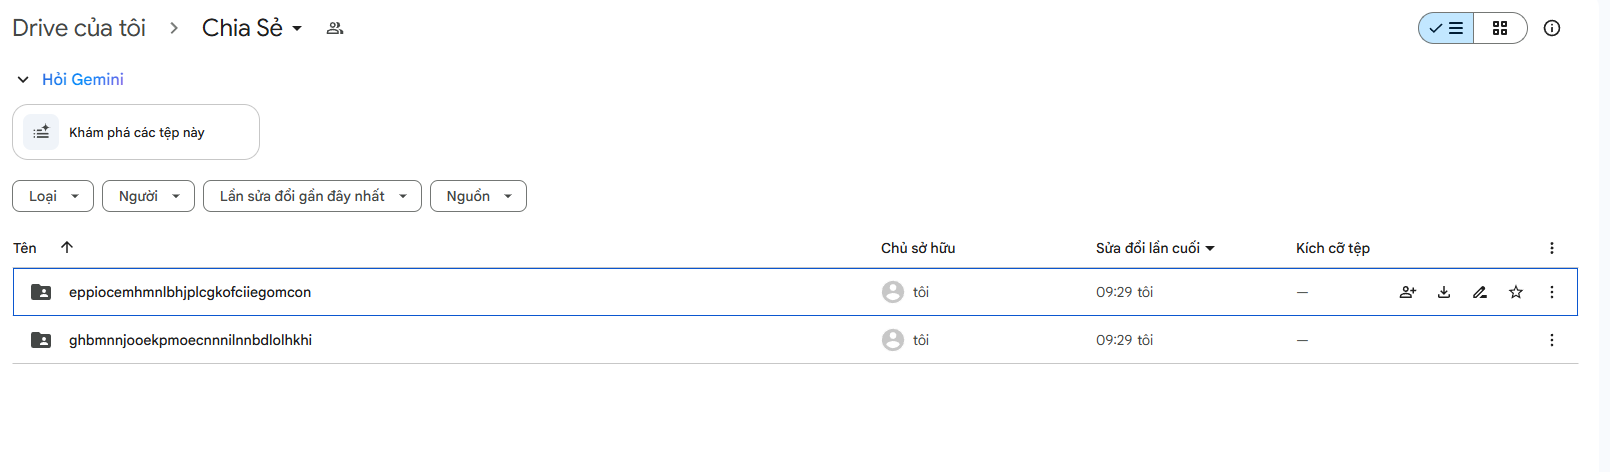Select the ghbmnnjooekpmoecnnnilnnbdlolhkhi folder row
Image resolution: width=1610 pixels, height=472 pixels.
pyautogui.click(x=795, y=340)
